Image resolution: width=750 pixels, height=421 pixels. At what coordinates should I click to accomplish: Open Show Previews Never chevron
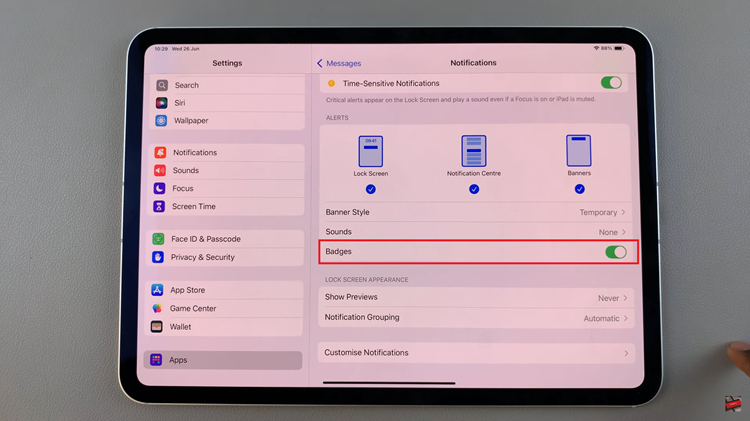(625, 298)
